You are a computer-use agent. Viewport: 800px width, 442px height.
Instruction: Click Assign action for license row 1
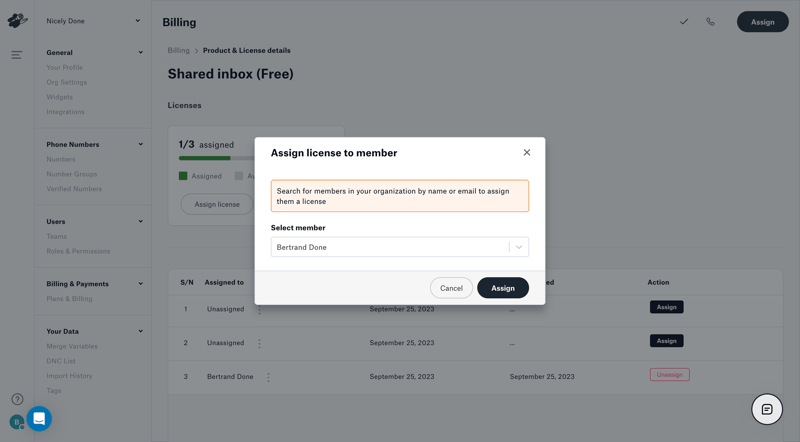(666, 307)
